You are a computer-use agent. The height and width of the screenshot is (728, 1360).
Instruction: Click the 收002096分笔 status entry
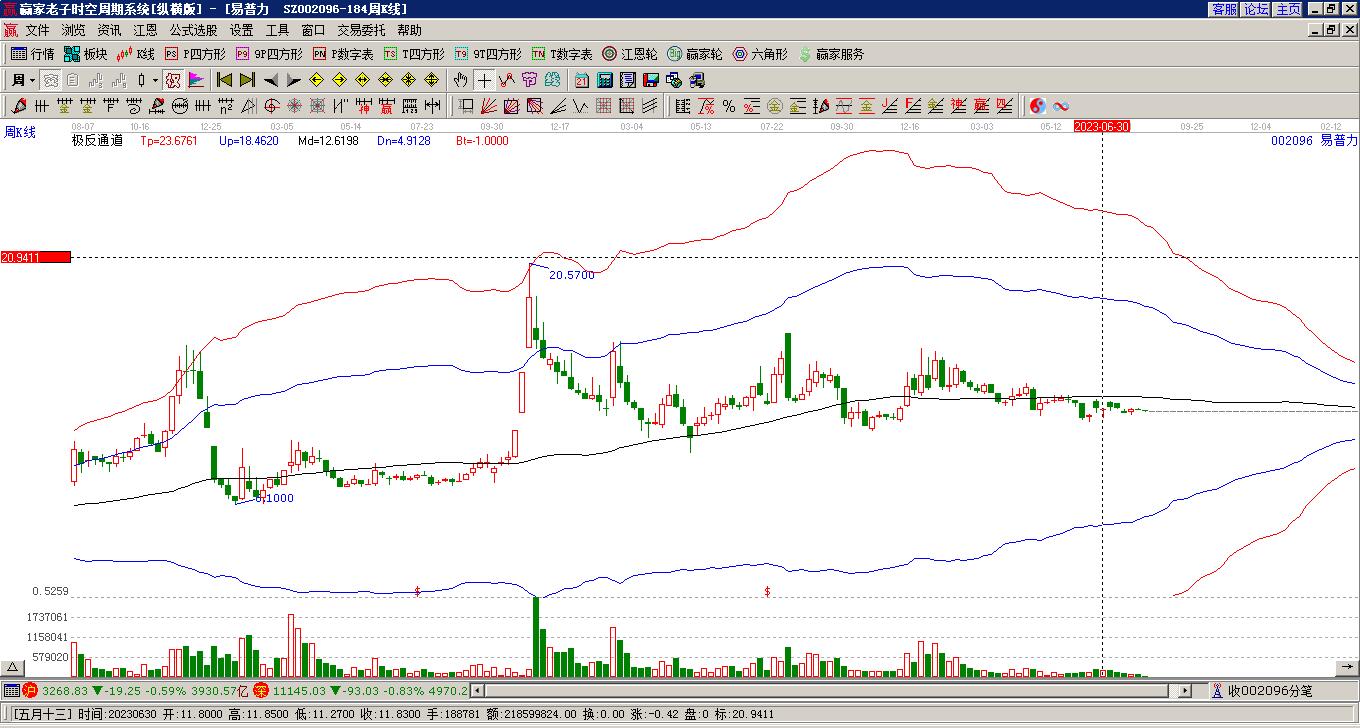point(1262,690)
